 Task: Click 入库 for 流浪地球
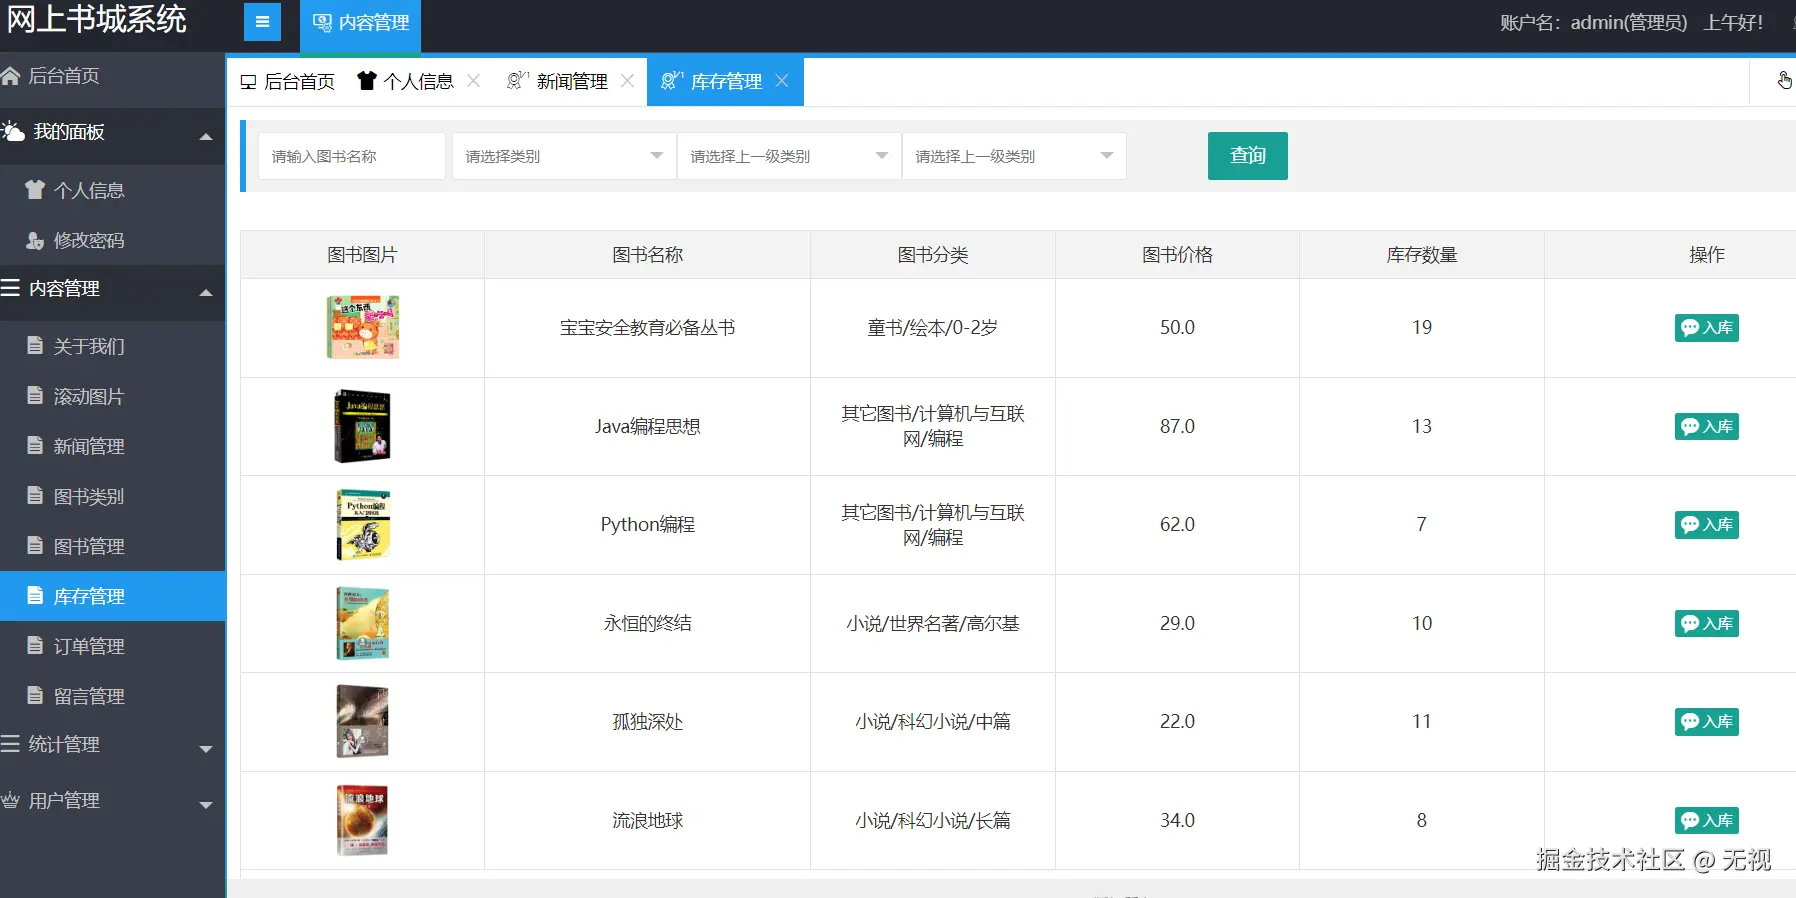coord(1706,821)
